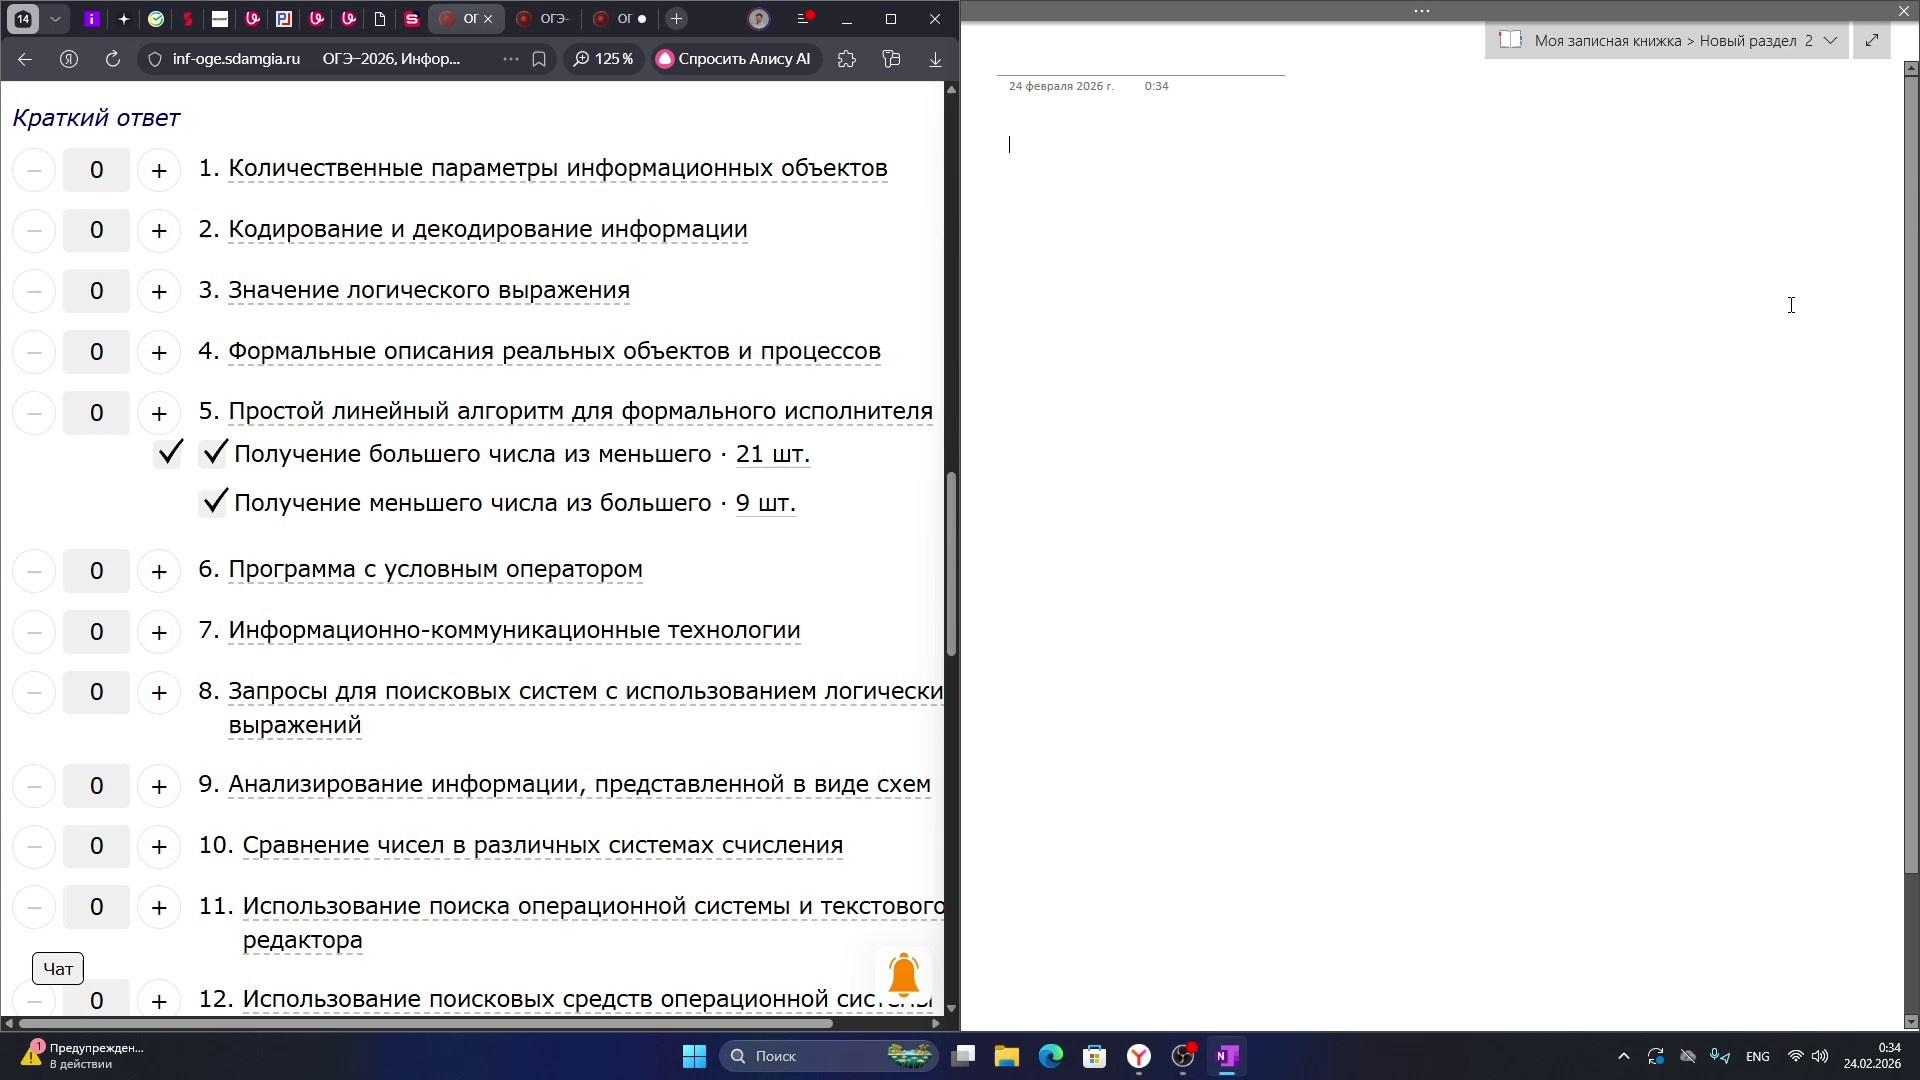Click the 125% zoom control
Image resolution: width=1920 pixels, height=1080 pixels.
[603, 59]
